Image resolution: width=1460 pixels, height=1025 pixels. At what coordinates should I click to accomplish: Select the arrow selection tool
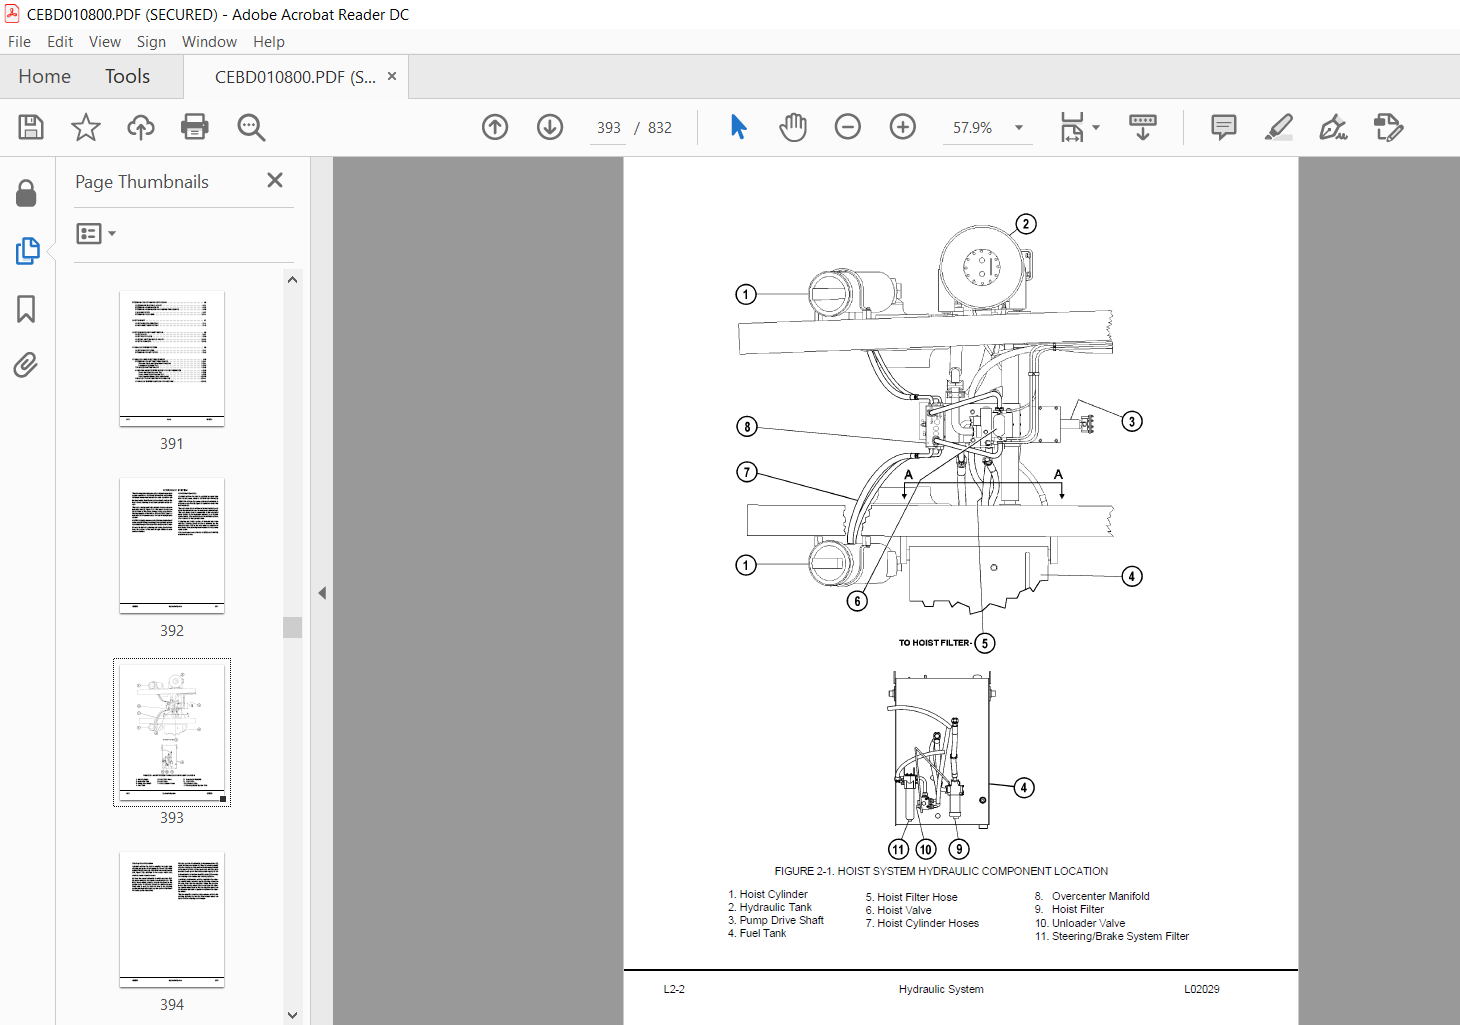(738, 127)
